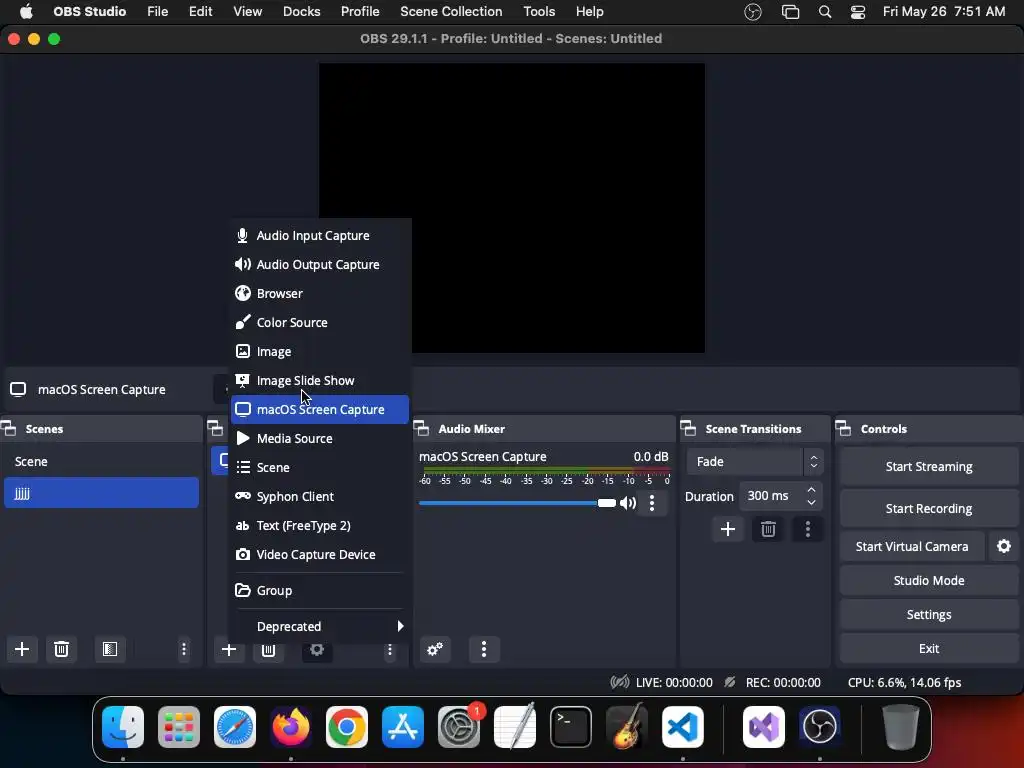Select Scene entry in source menu
The height and width of the screenshot is (768, 1024).
(x=320, y=468)
